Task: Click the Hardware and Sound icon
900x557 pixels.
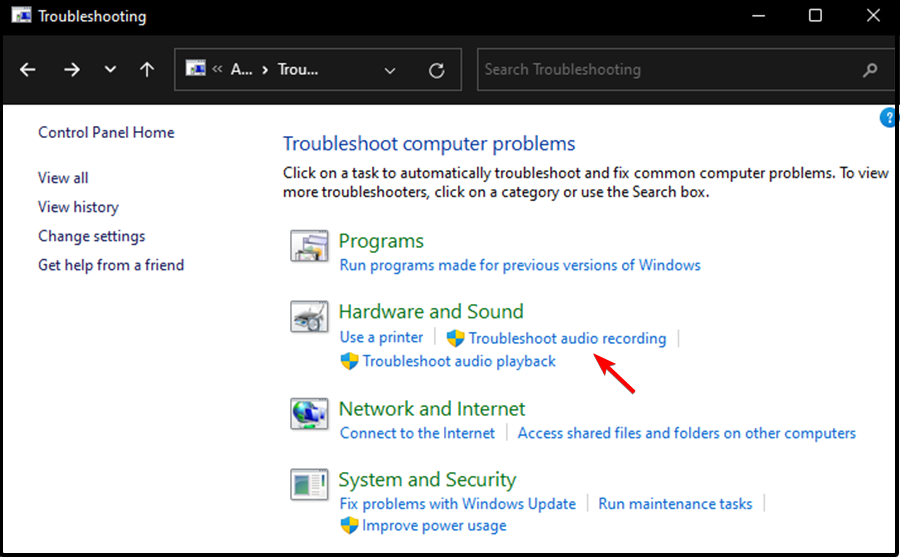Action: coord(309,317)
